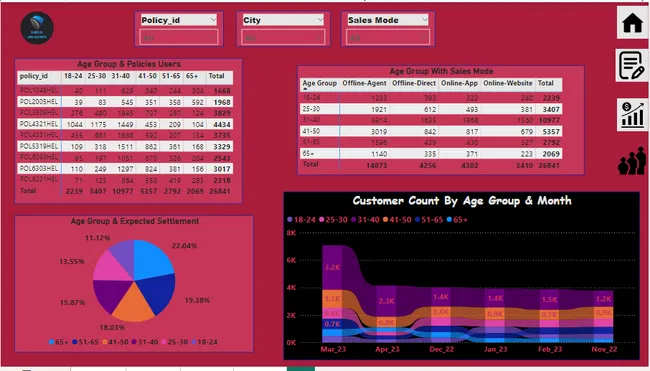Viewport: 650px width, 371px height.
Task: Click the 41-50 legend entry in ribbon chart
Action: coord(397,220)
